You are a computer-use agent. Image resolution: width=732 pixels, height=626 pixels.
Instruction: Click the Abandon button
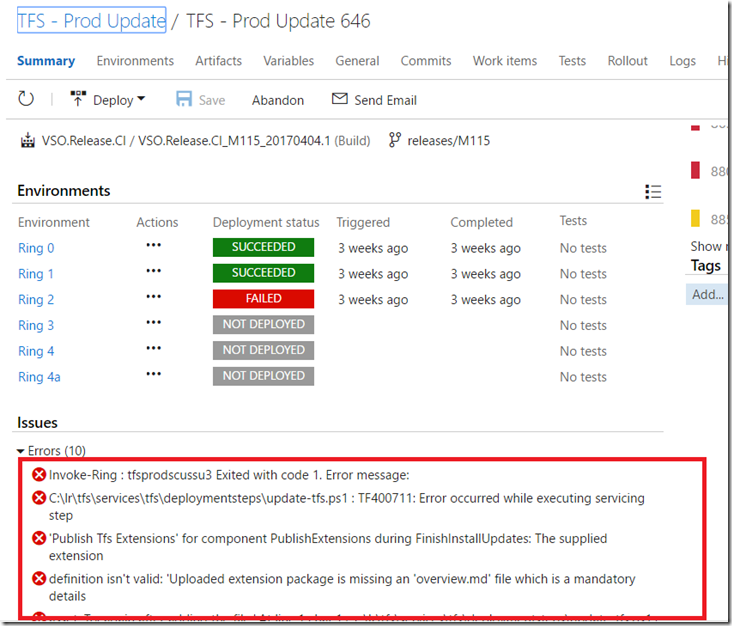(x=278, y=100)
